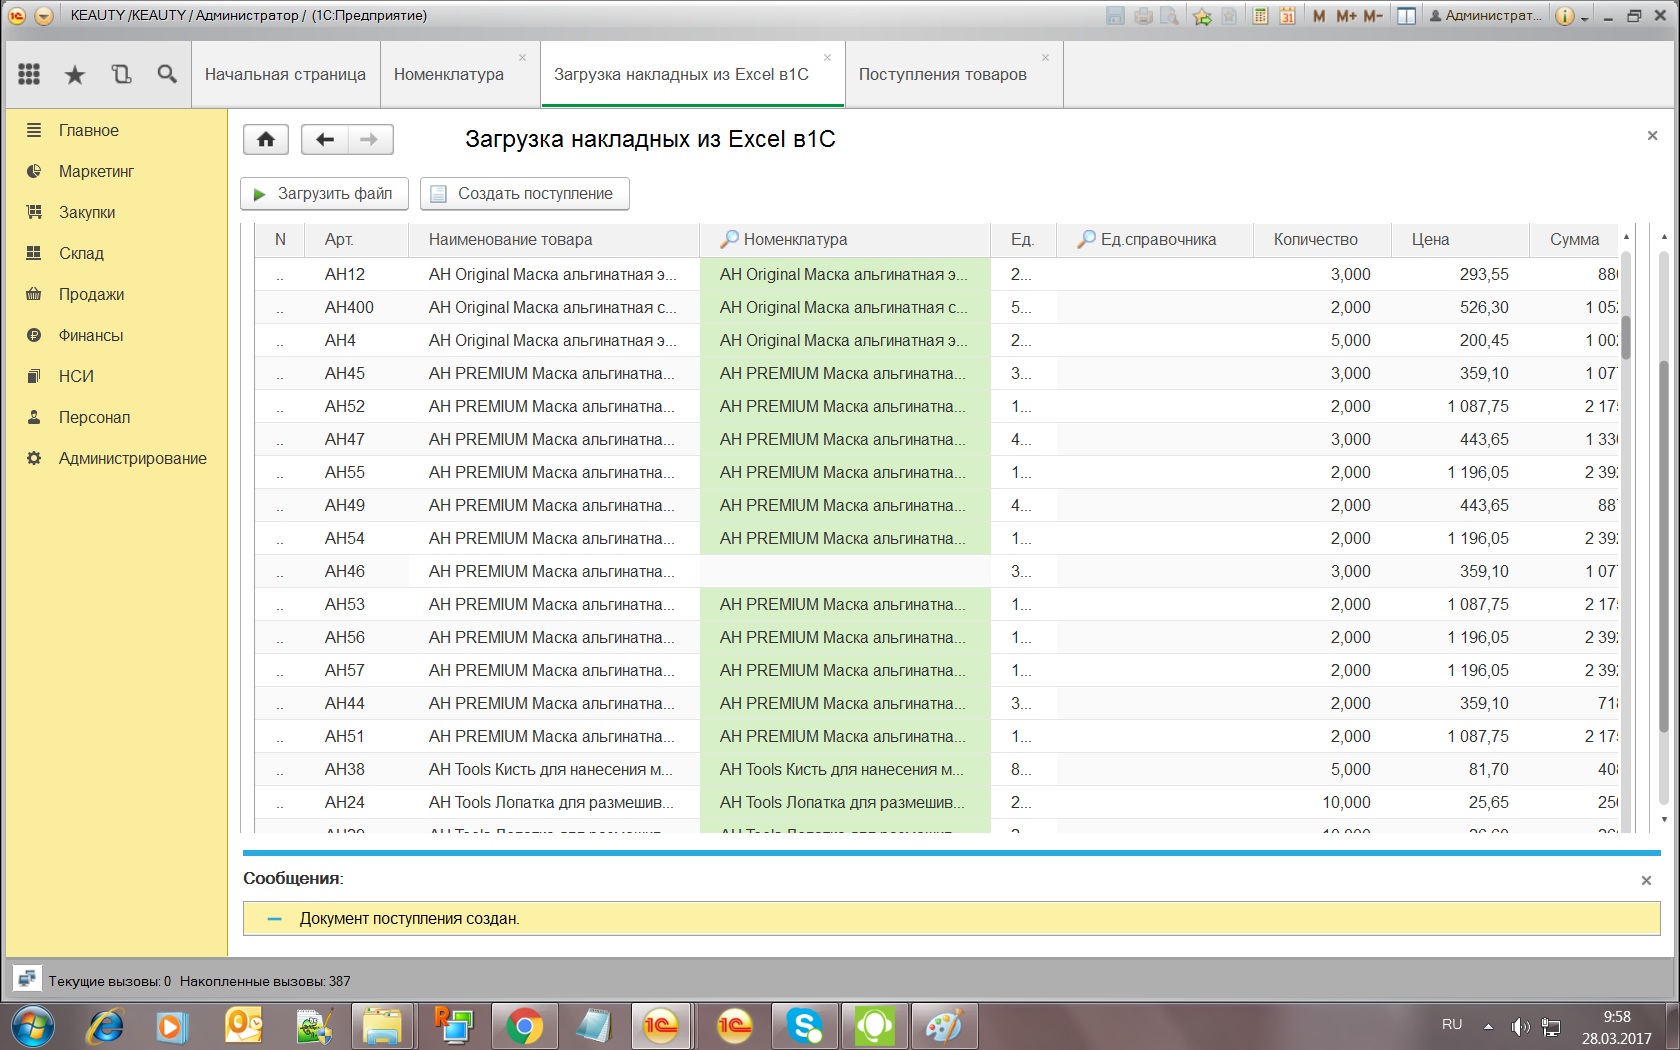Click the add to favorites star icon
The height and width of the screenshot is (1050, 1680).
coord(1202,16)
